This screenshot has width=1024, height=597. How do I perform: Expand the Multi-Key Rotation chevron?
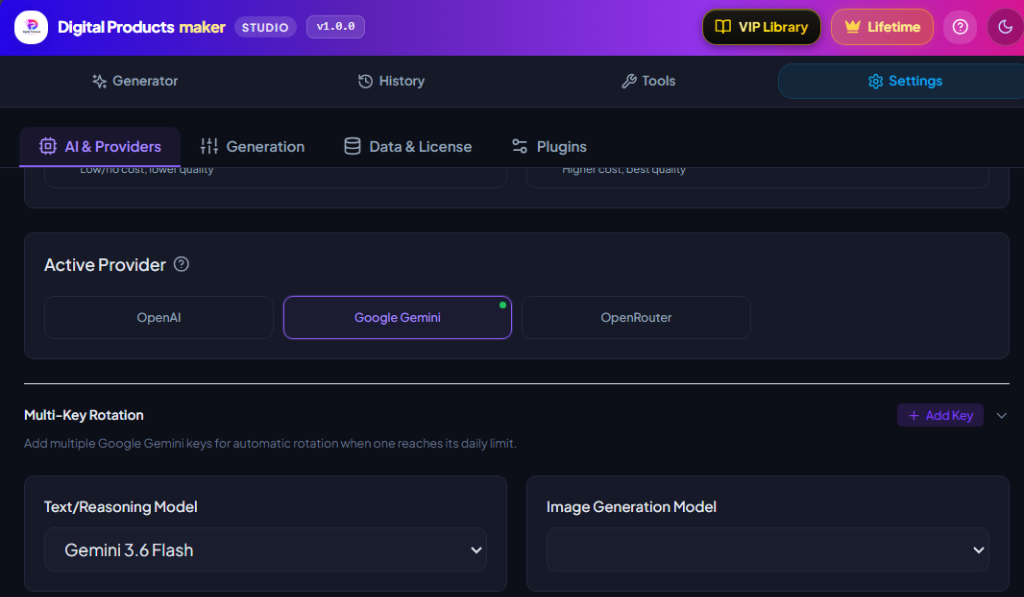1001,415
